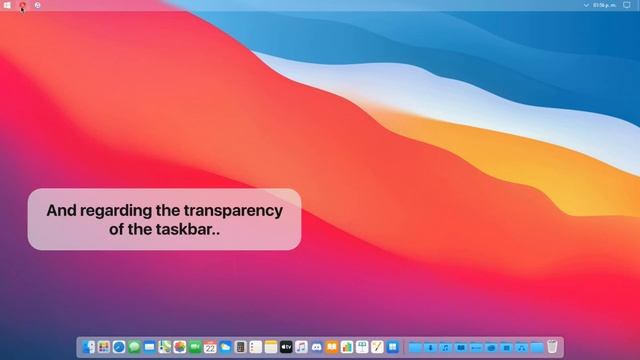This screenshot has height=360, width=640.
Task: Open Calendar showing 22 in dock
Action: pos(210,347)
